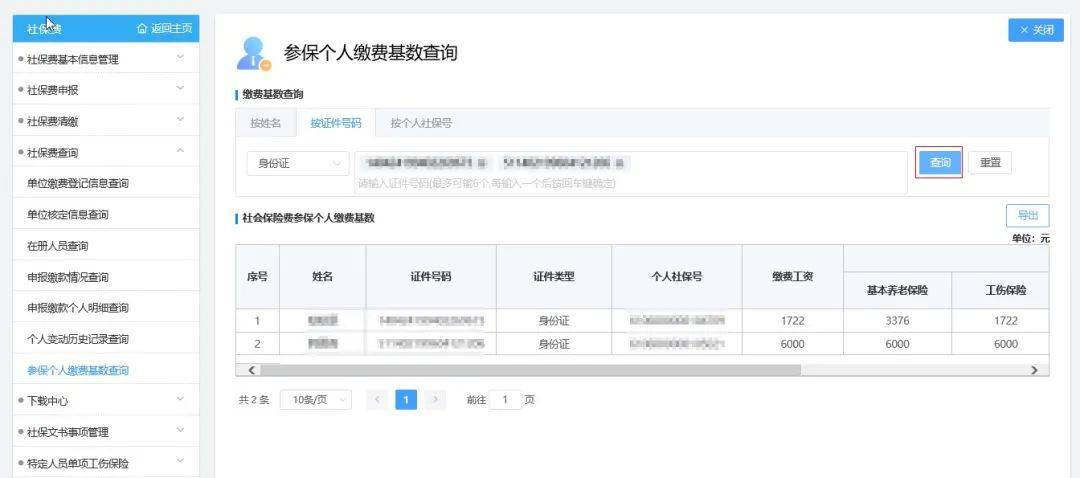Switch to the 按个人社保号 tab
The image size is (1080, 478).
pyautogui.click(x=420, y=123)
